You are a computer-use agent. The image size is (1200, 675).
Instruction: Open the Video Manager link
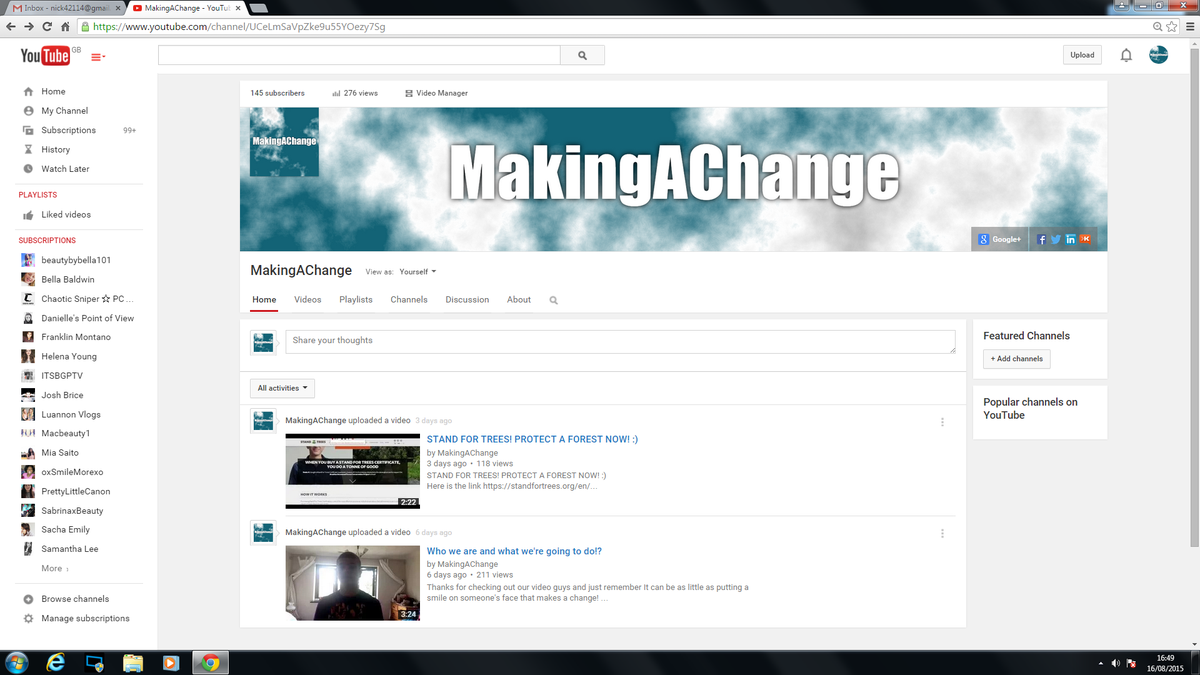(x=436, y=93)
